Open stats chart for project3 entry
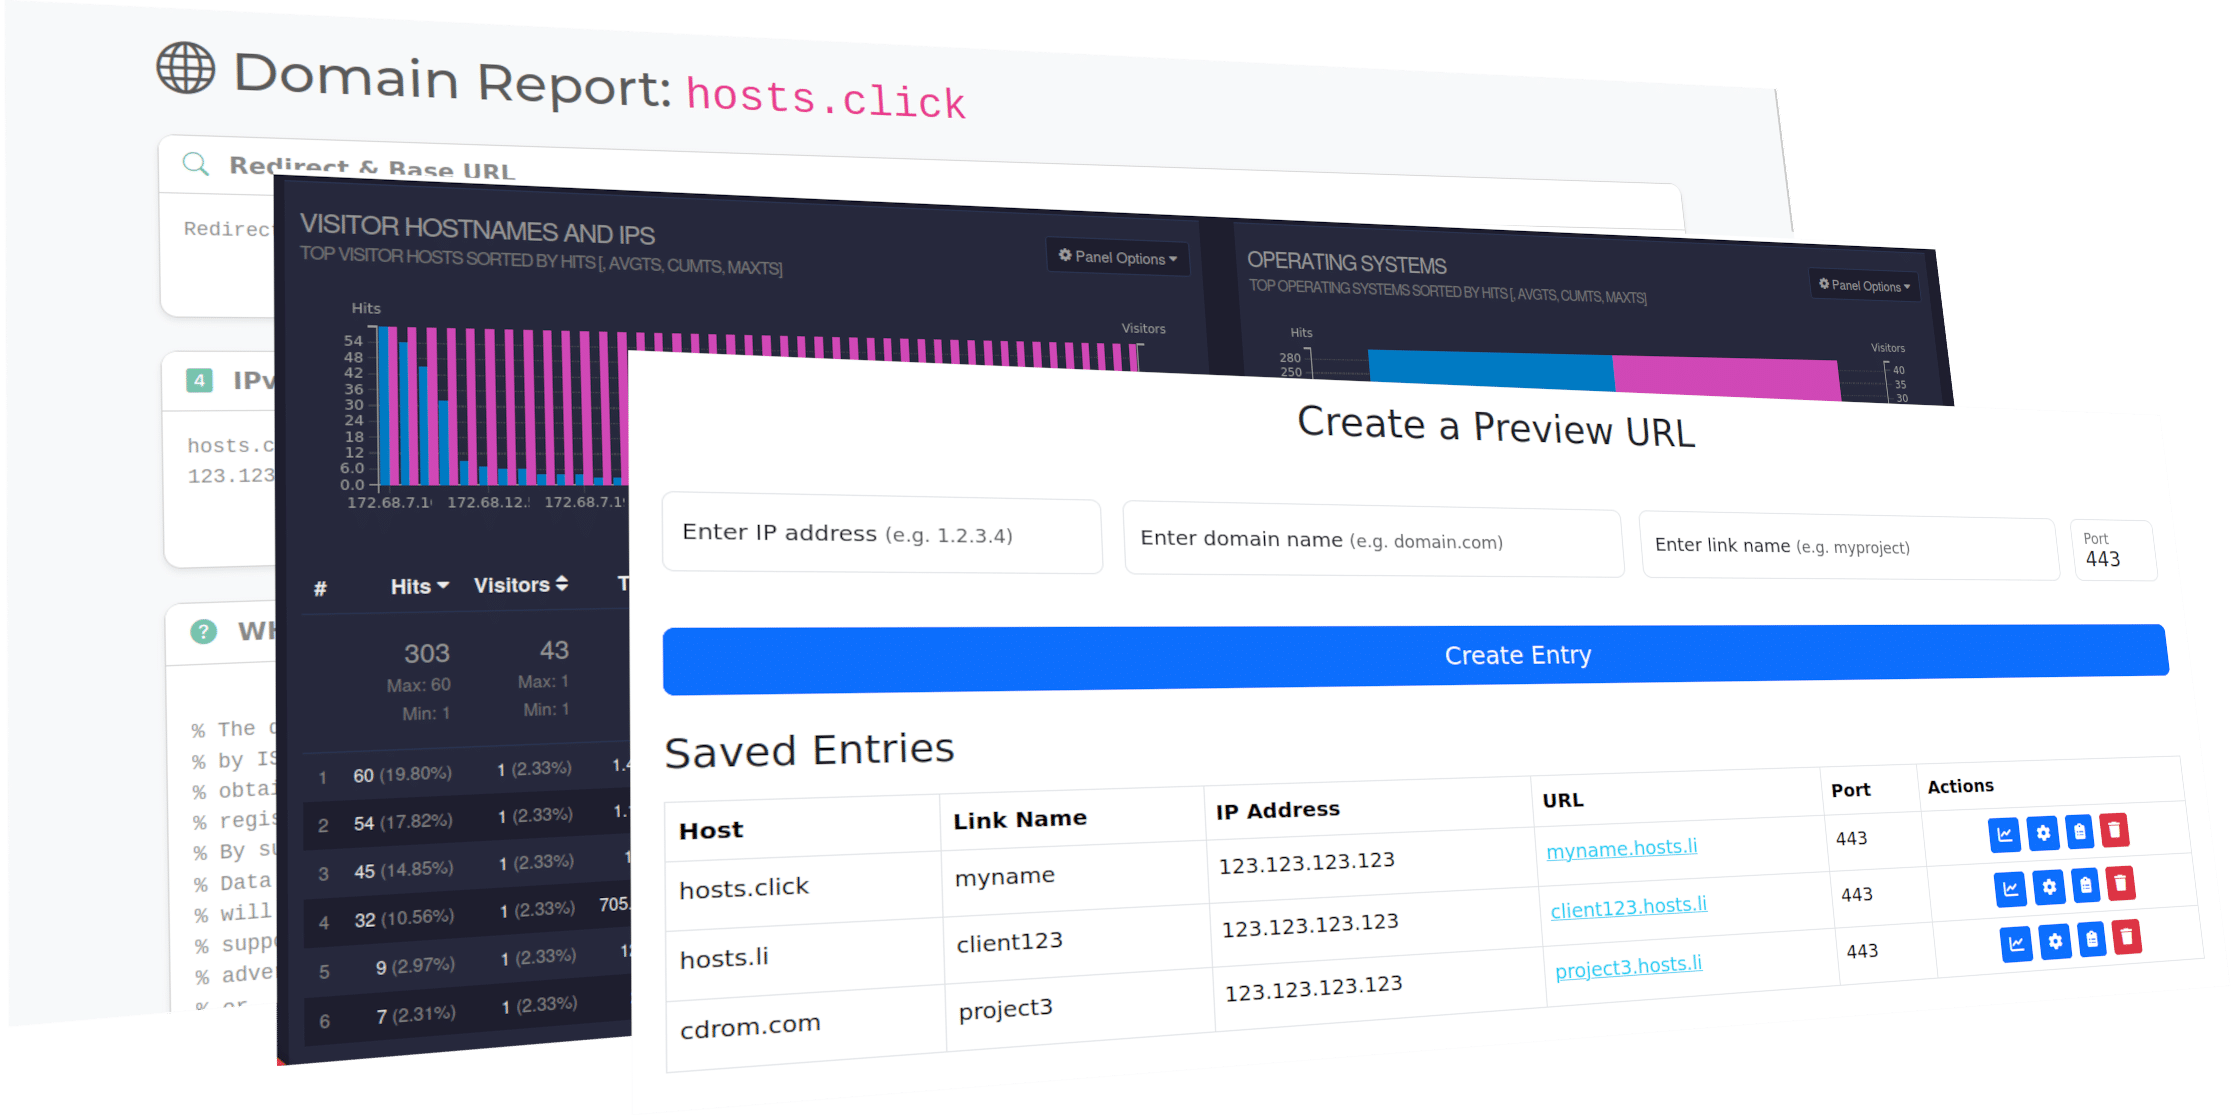This screenshot has height=1120, width=2237. click(x=2016, y=943)
